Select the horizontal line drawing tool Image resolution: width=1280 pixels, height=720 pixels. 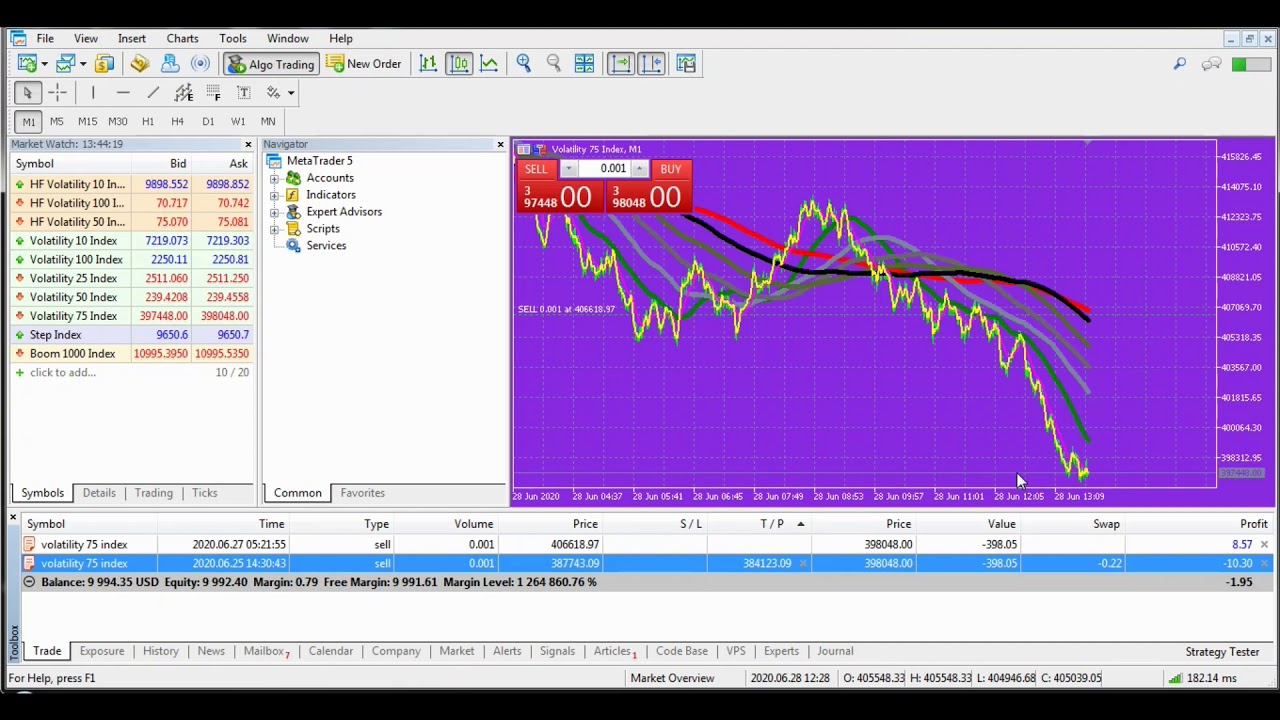(x=123, y=93)
